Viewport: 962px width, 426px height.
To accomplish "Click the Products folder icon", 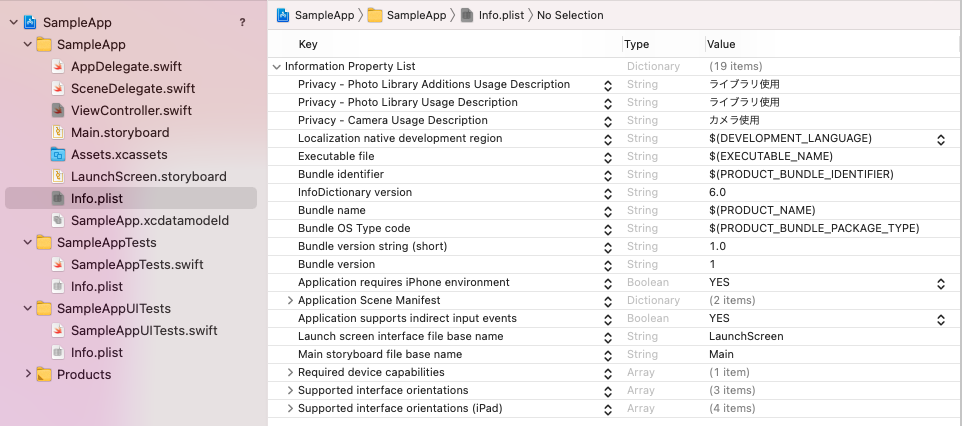I will [44, 375].
